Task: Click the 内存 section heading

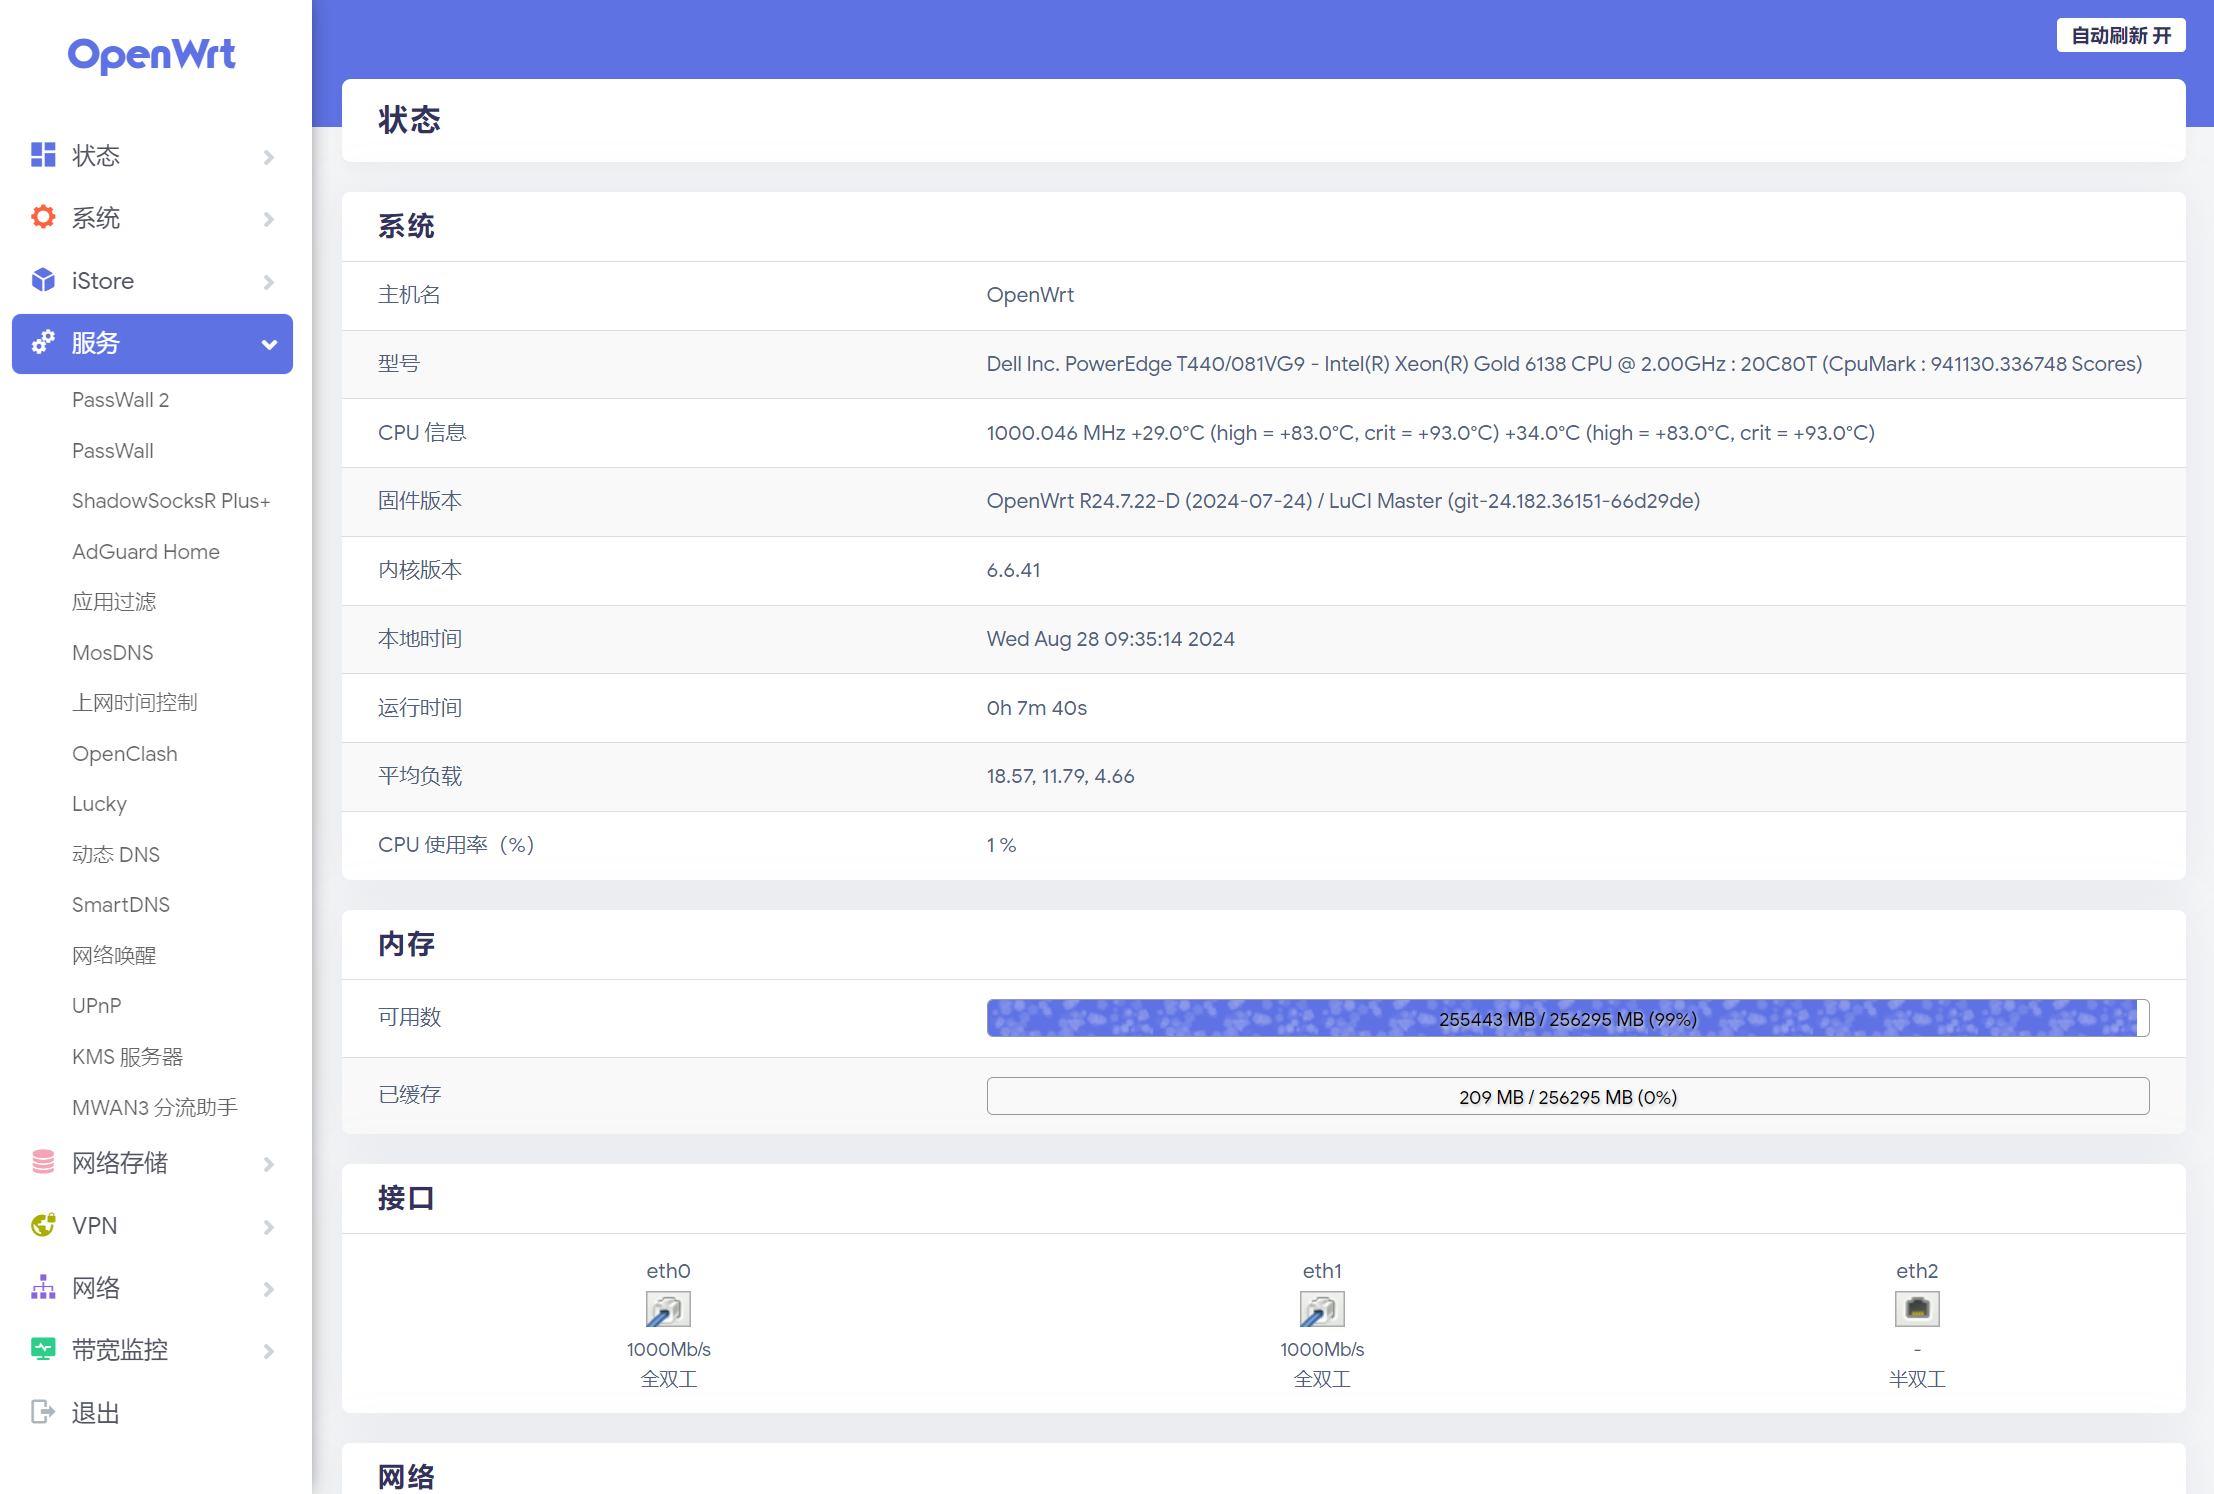Action: (x=406, y=944)
